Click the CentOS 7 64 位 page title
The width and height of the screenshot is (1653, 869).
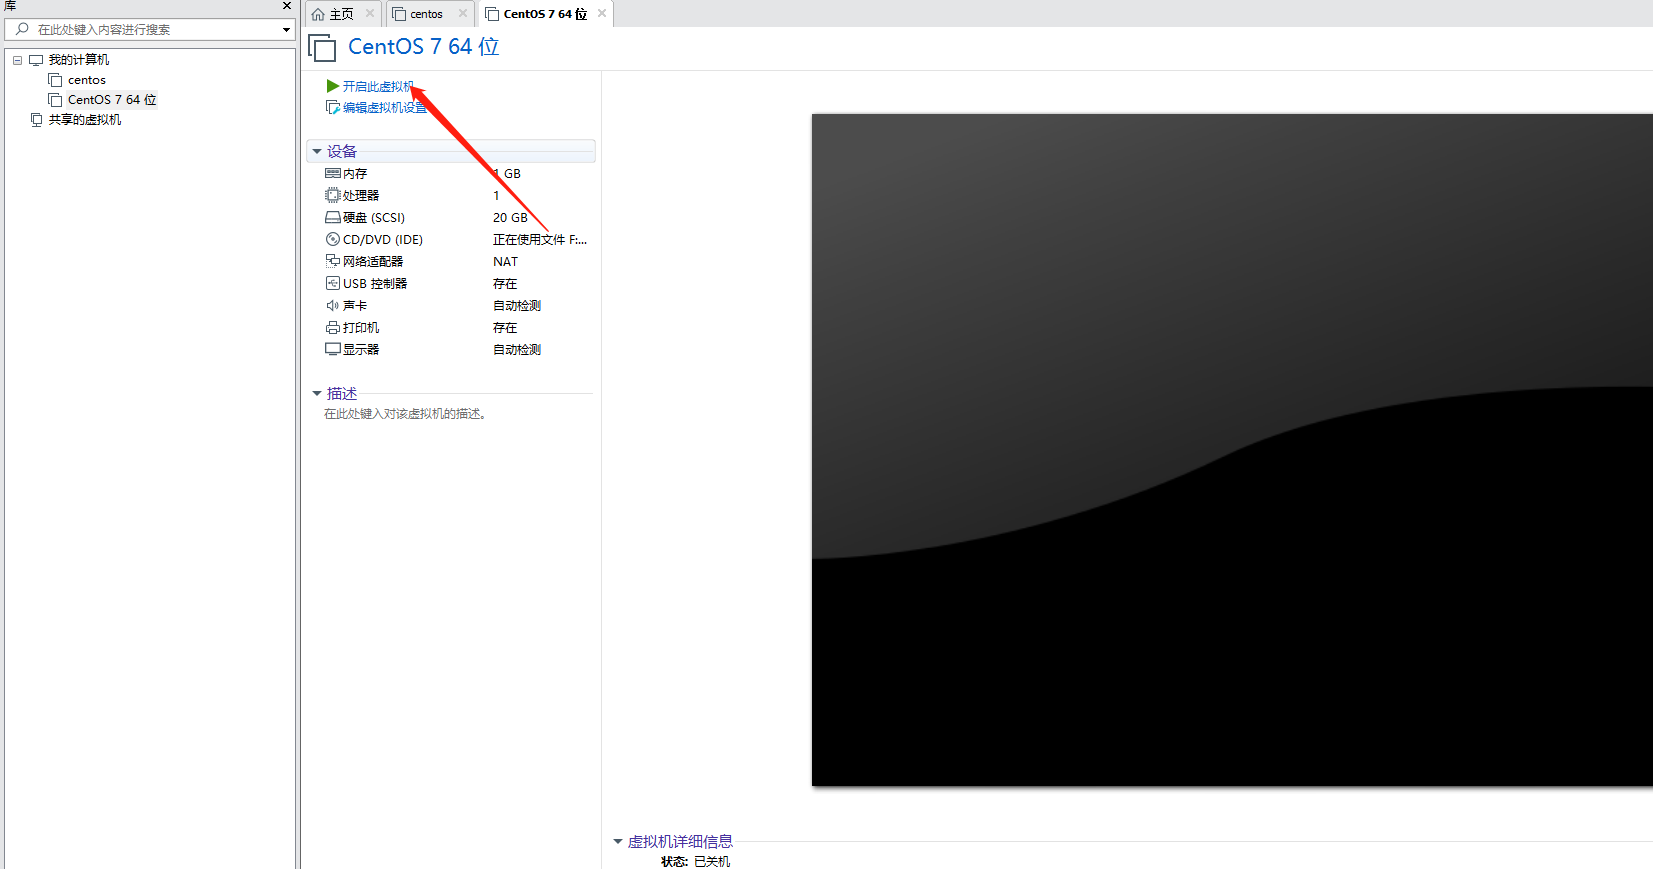(x=423, y=47)
